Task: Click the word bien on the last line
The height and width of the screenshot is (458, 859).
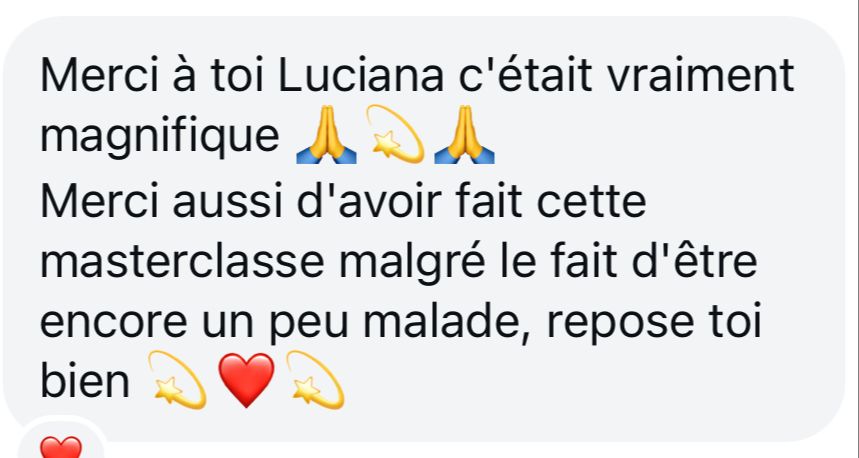Action: pyautogui.click(x=85, y=381)
